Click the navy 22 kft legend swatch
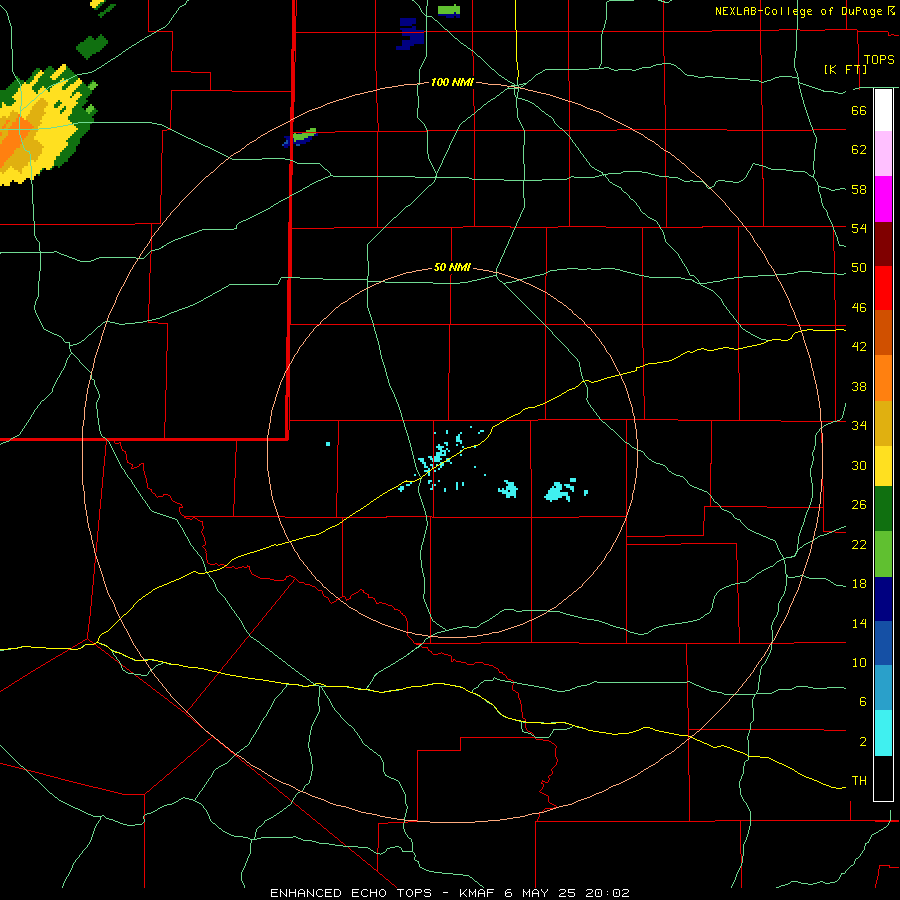This screenshot has width=900, height=900. point(883,599)
